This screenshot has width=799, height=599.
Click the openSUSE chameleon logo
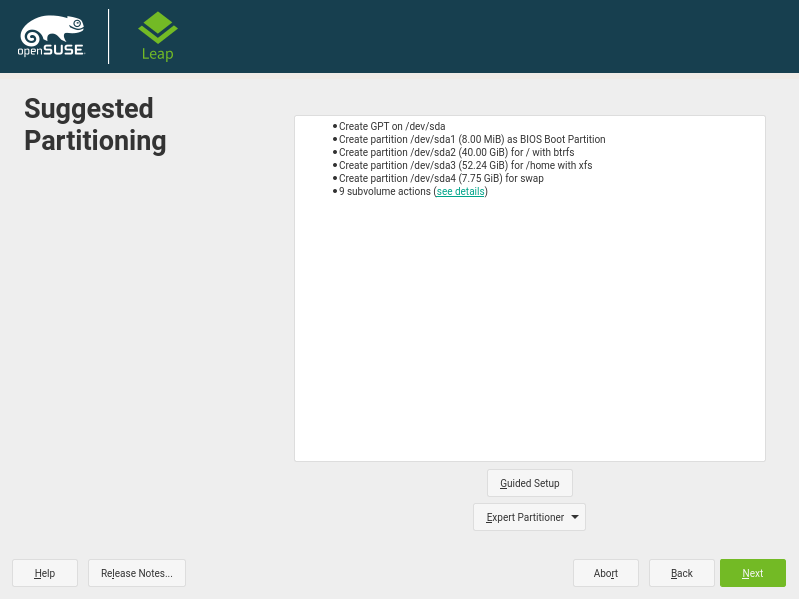point(51,36)
